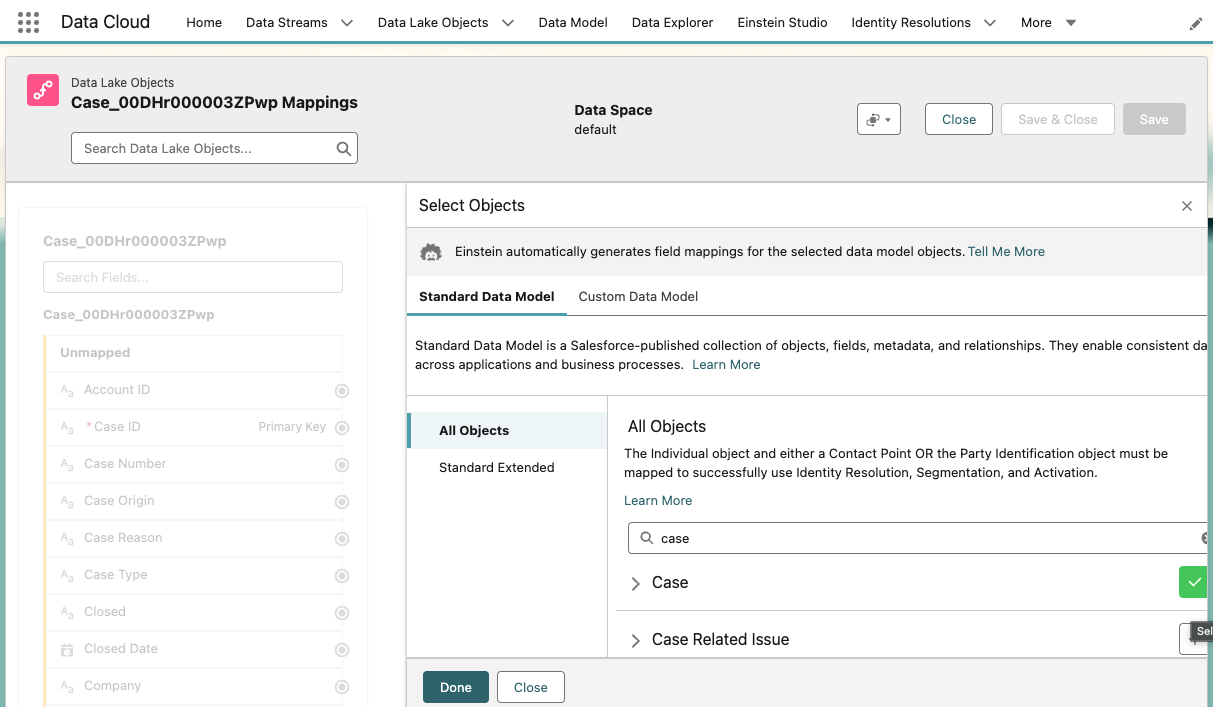Click the pencil edit icon in navigation bar

coord(1196,24)
